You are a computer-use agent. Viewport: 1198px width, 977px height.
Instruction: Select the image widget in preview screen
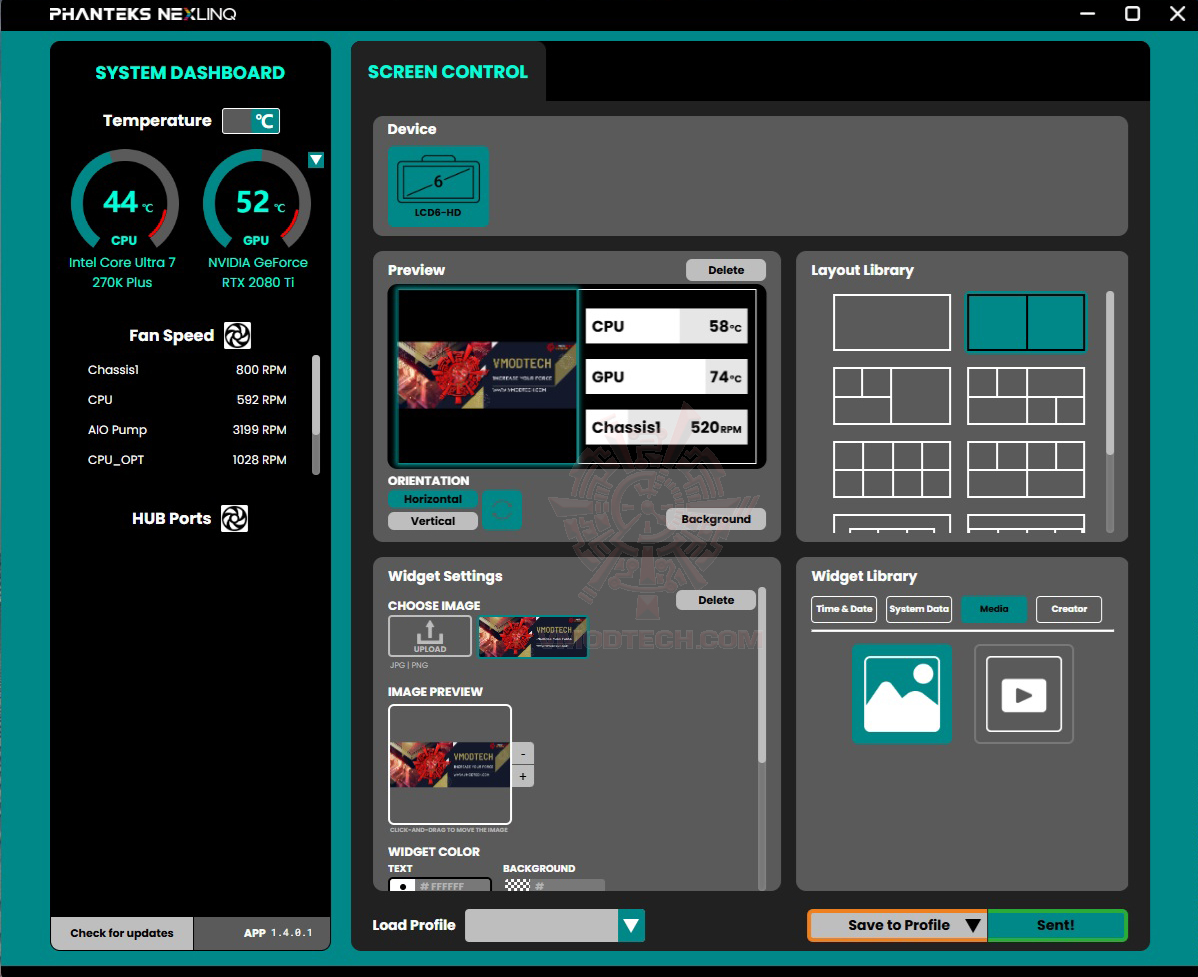[x=487, y=376]
